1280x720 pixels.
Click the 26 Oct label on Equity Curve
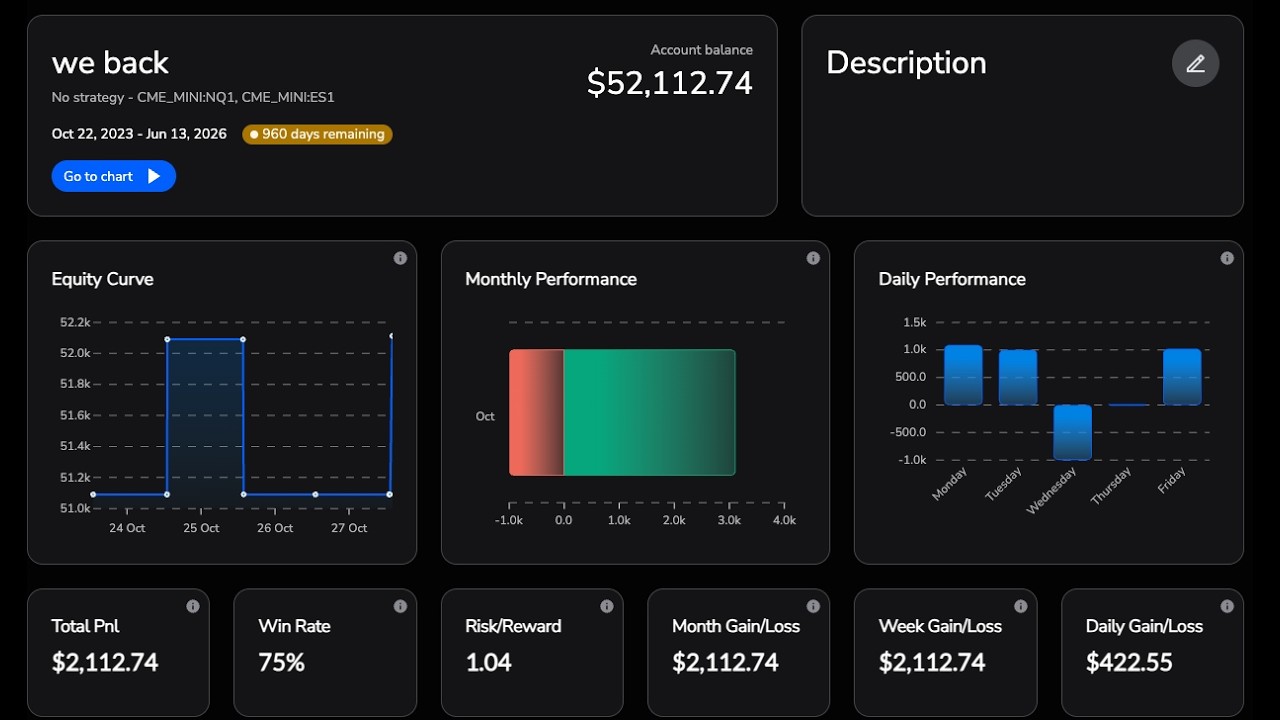tap(275, 528)
